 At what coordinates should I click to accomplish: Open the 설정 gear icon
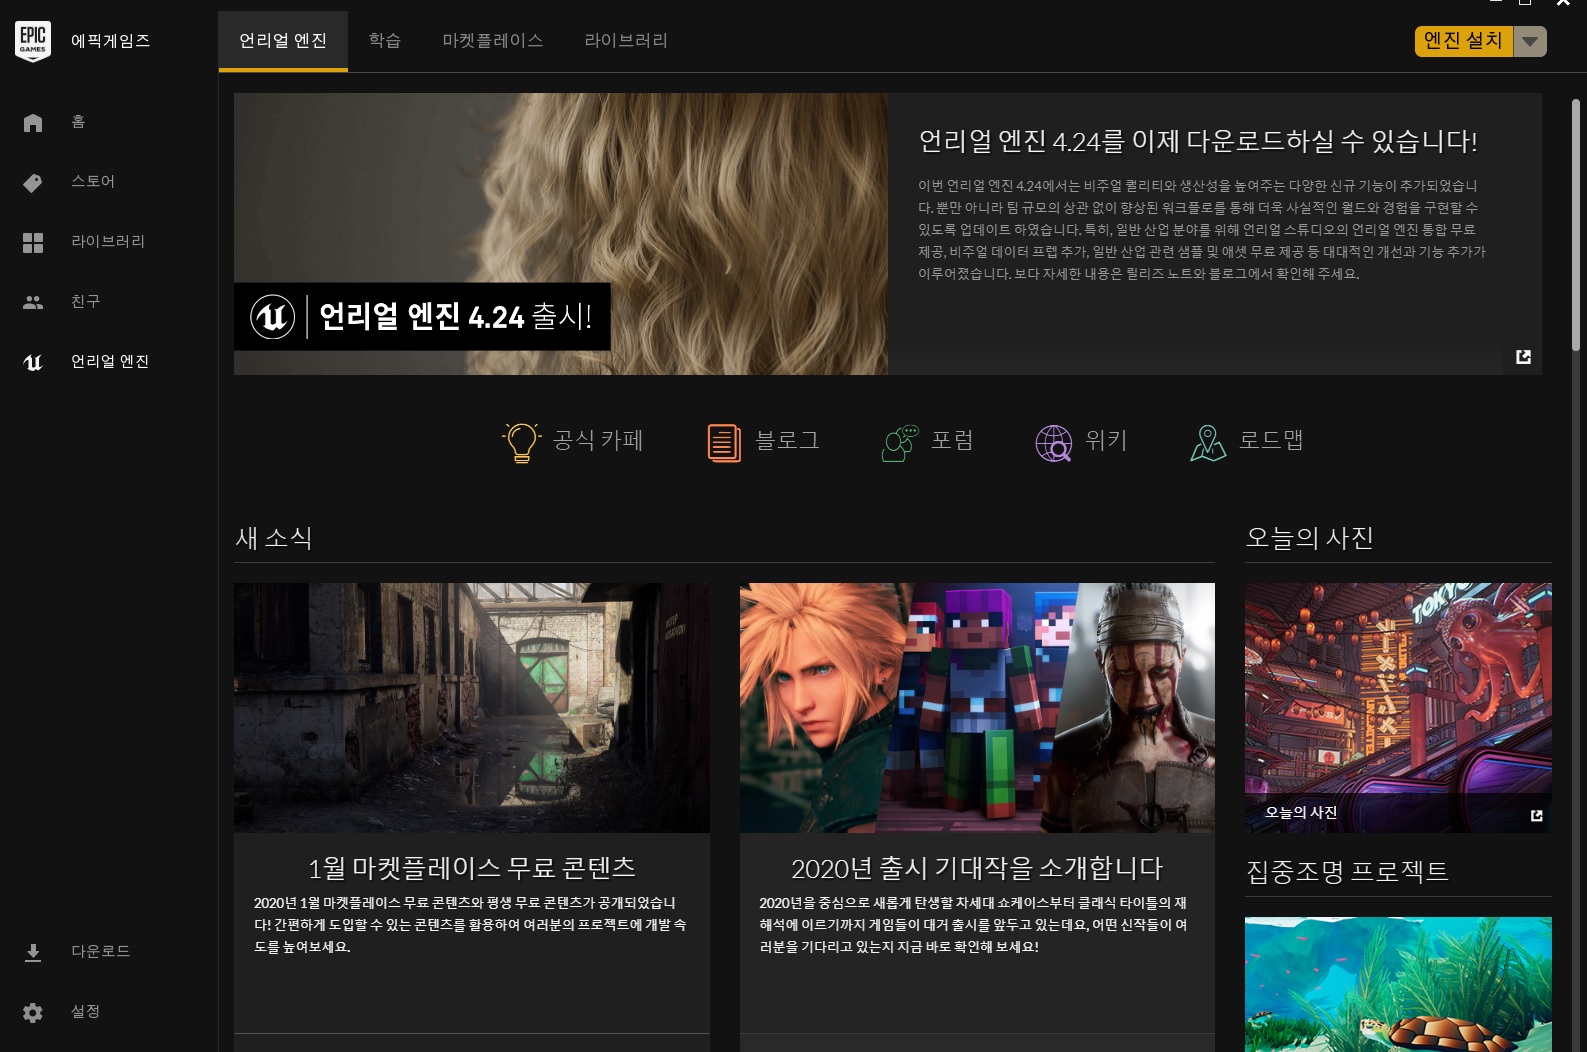pos(33,1012)
